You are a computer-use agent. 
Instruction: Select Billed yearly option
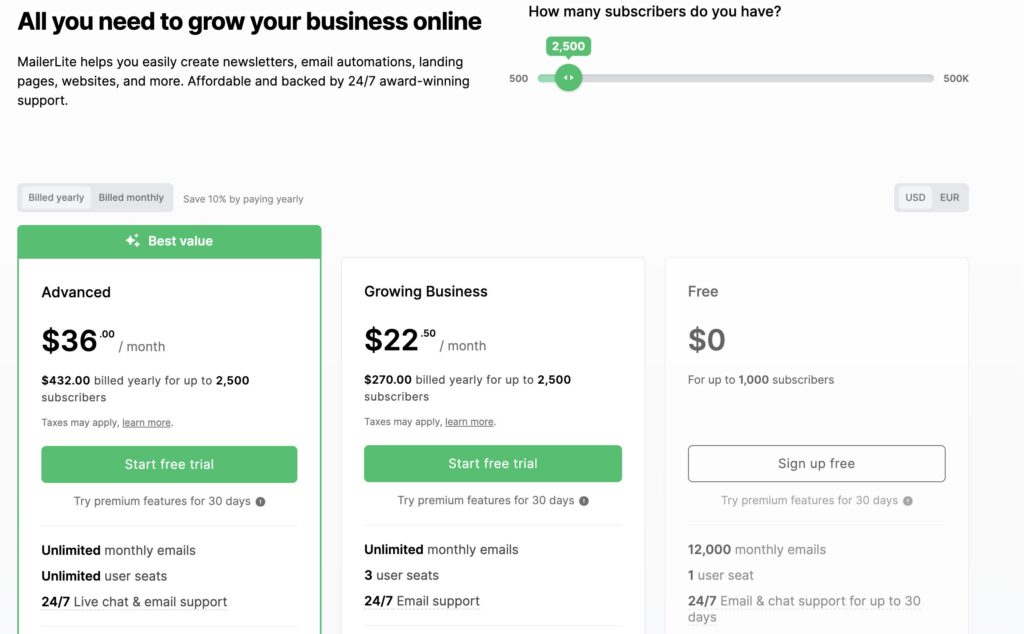56,197
